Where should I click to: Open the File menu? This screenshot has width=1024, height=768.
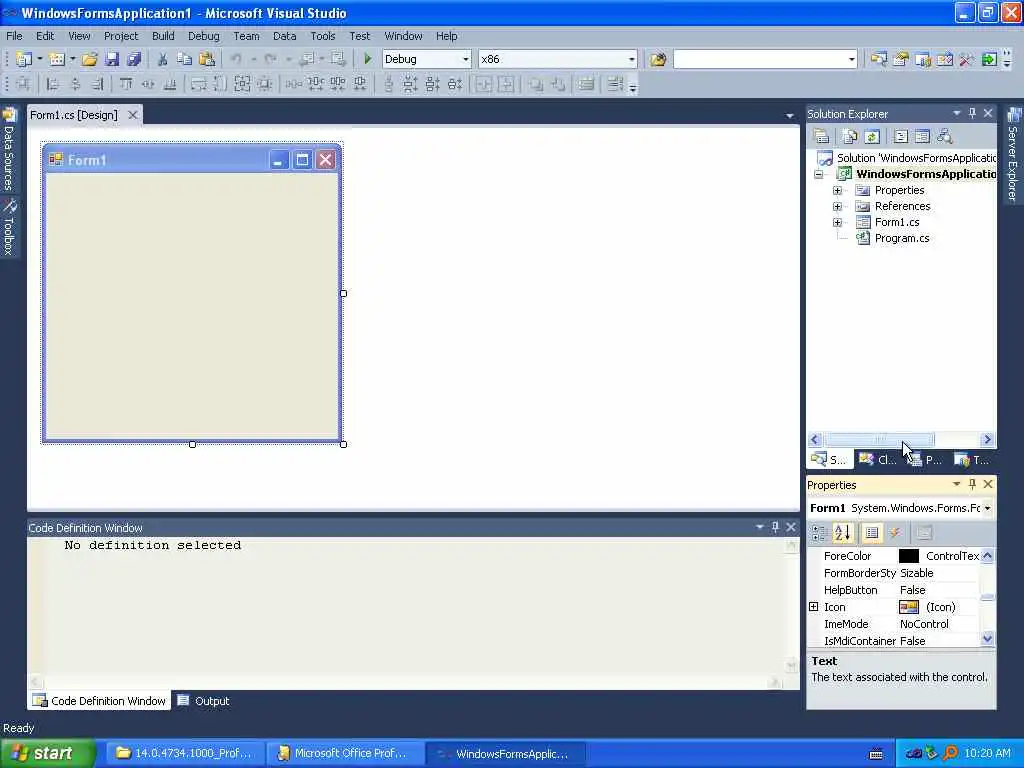pos(14,36)
